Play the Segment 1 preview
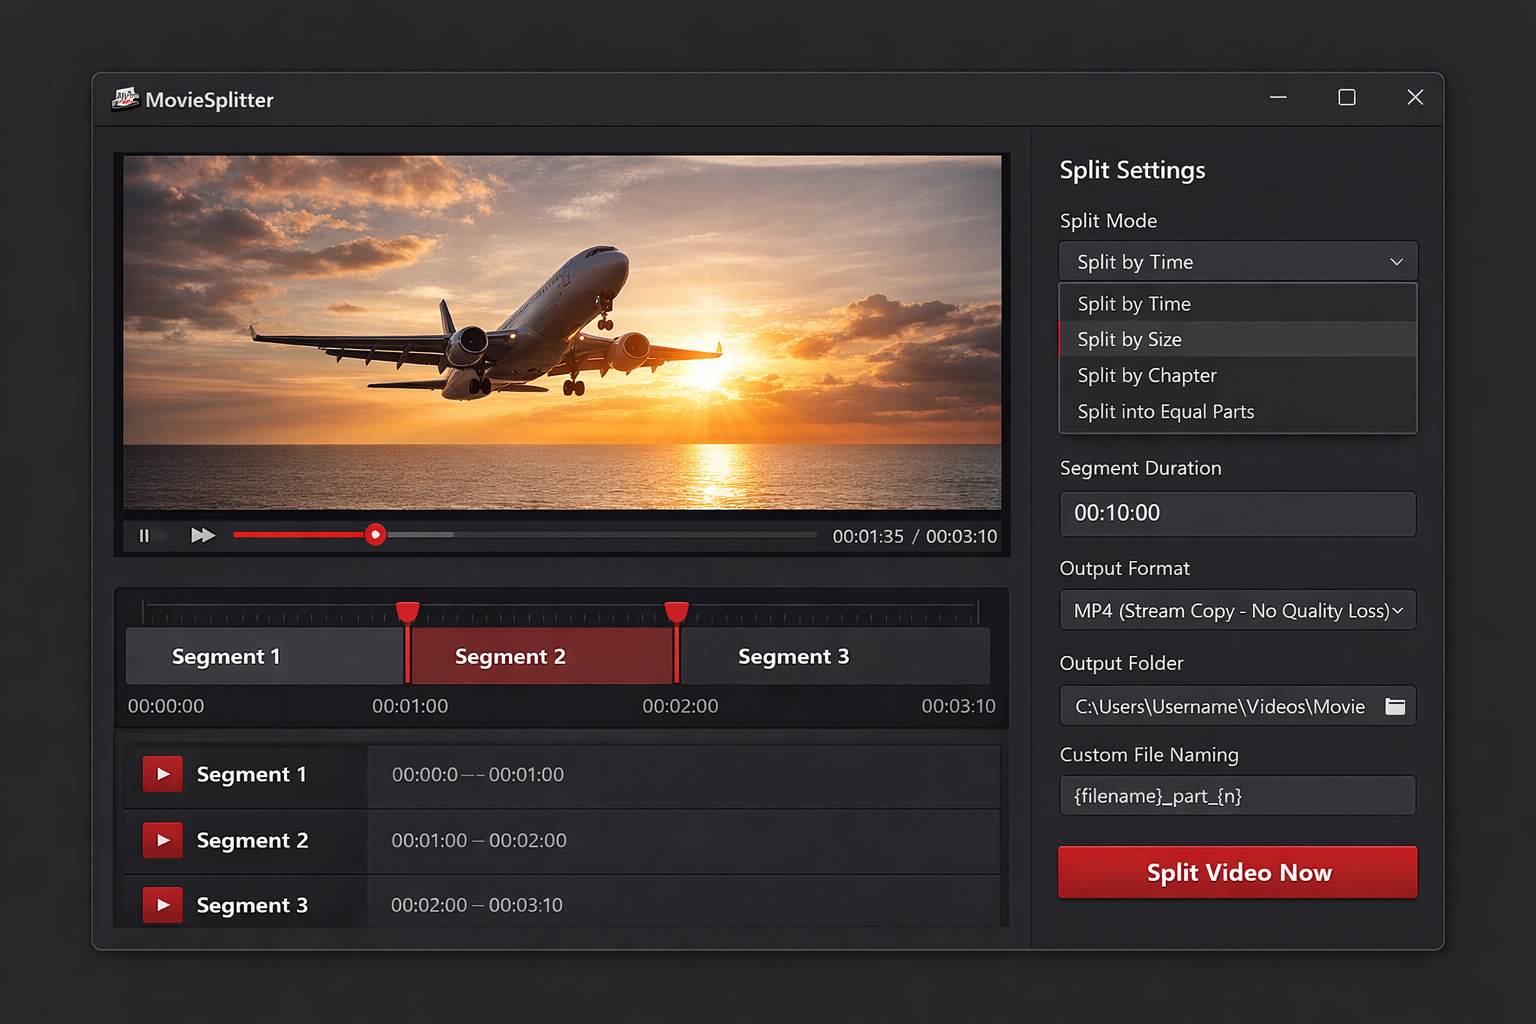The width and height of the screenshot is (1536, 1024). click(161, 773)
